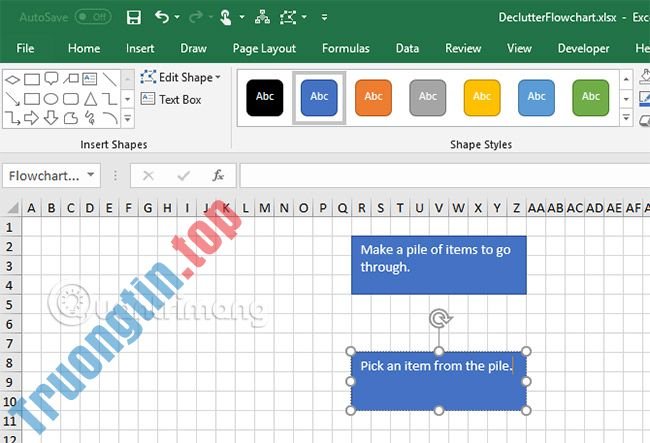Apply the gray Abc shape style
Screen dimensions: 650x443
click(427, 97)
